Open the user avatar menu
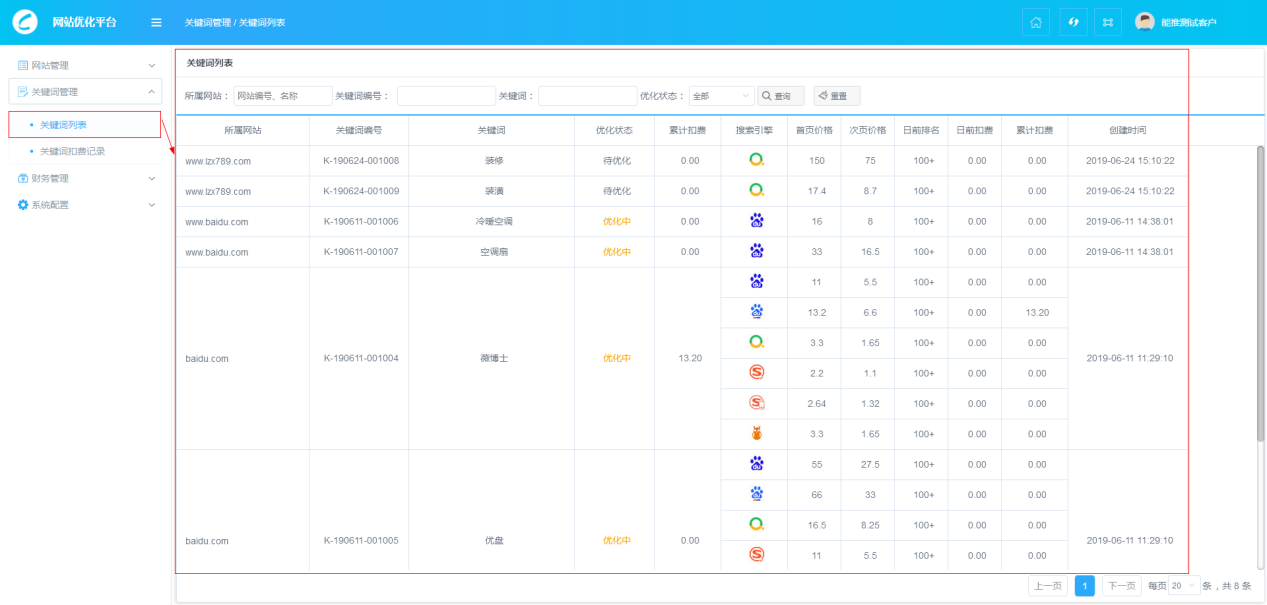Screen dimensions: 1267x605 click(1145, 22)
